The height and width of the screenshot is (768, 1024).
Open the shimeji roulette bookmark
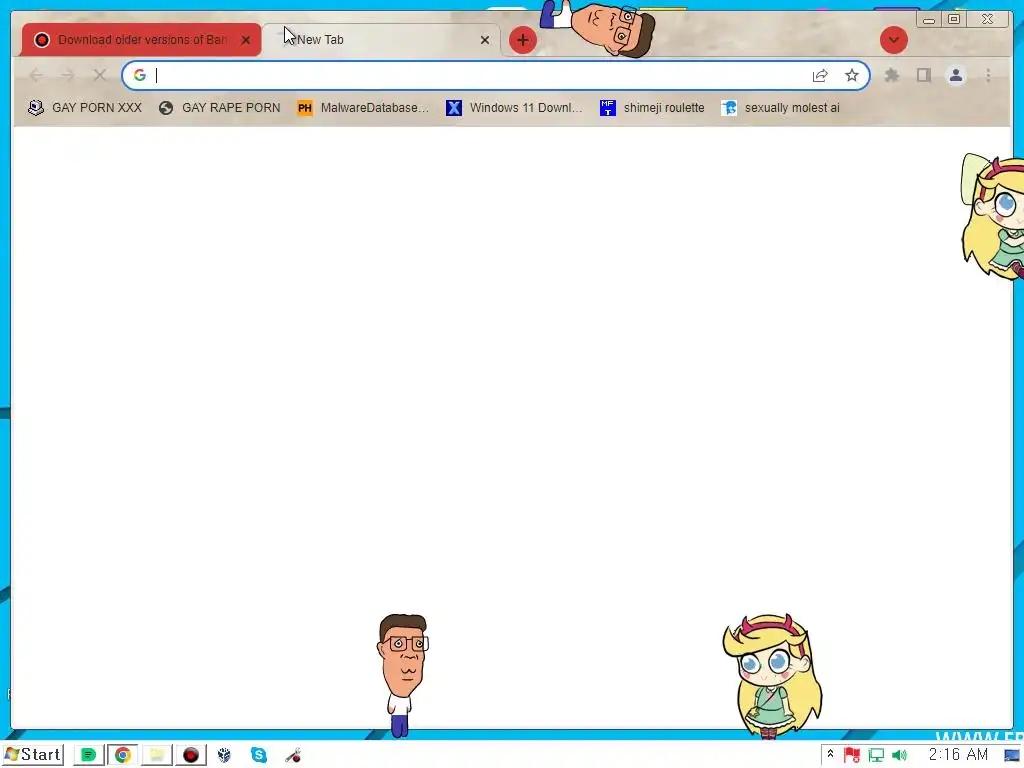(x=652, y=108)
